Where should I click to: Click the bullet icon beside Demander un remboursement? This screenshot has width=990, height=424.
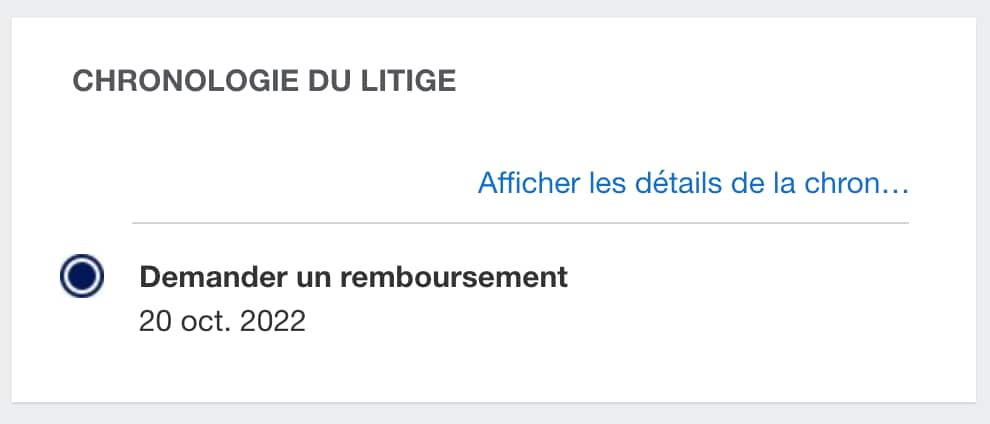pyautogui.click(x=82, y=276)
